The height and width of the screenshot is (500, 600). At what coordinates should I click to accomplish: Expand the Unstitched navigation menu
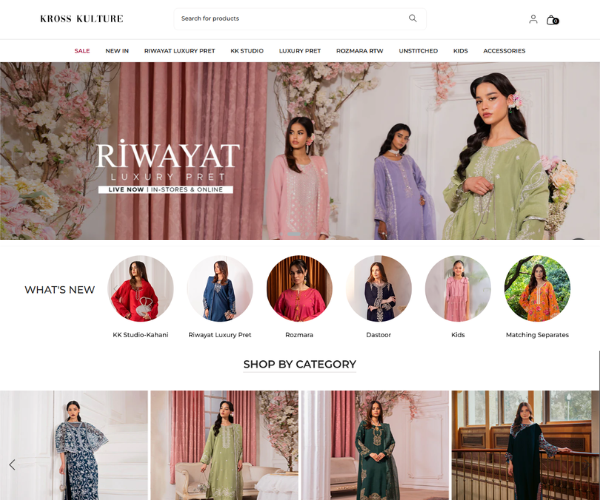tap(418, 51)
